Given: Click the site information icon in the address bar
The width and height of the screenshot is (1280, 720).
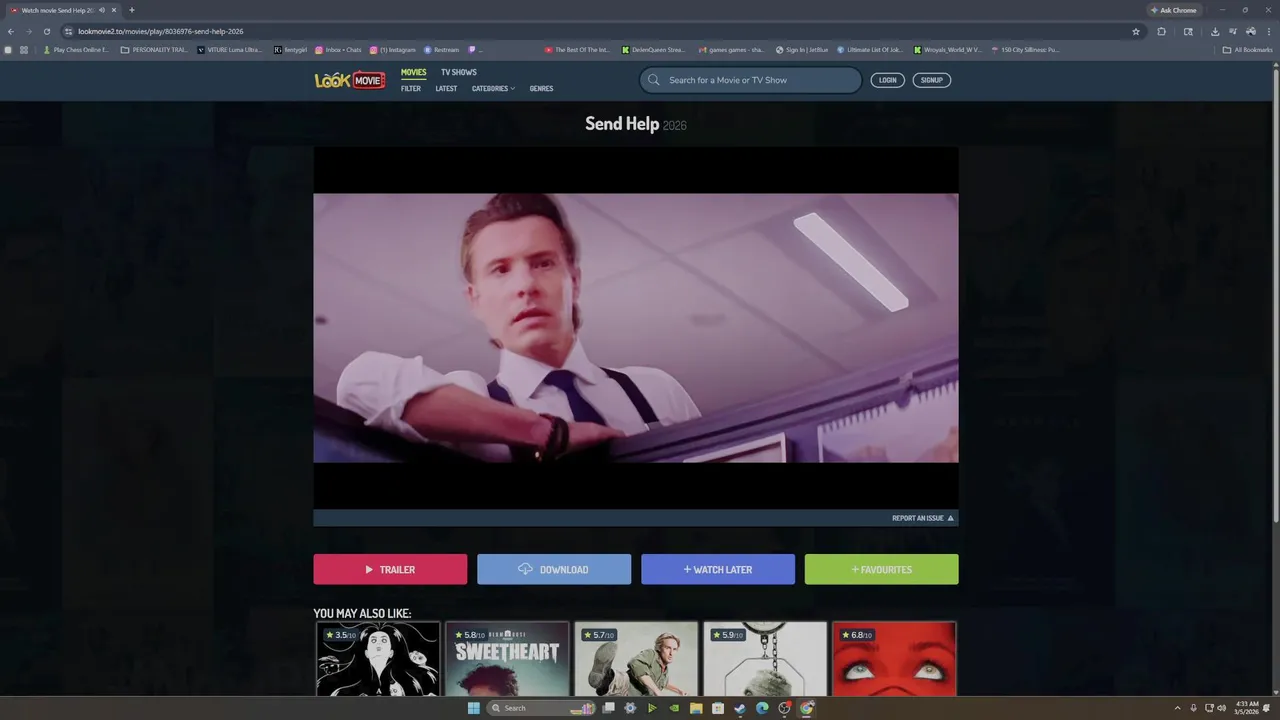Looking at the screenshot, I should click(68, 31).
